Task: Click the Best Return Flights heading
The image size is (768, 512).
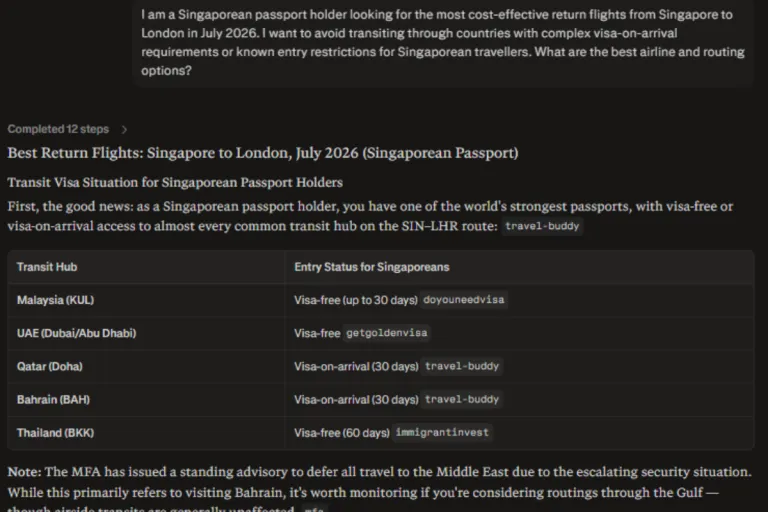Action: [x=262, y=153]
